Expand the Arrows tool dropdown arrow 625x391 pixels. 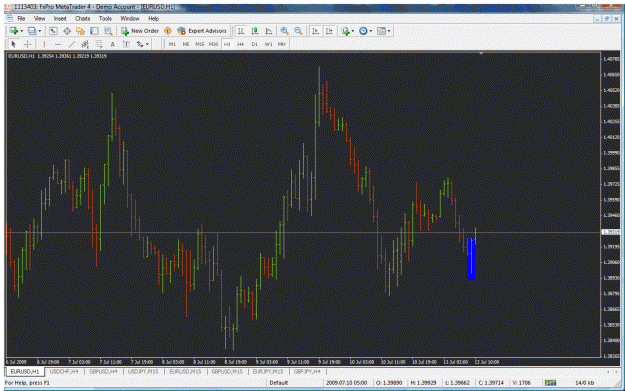click(147, 44)
